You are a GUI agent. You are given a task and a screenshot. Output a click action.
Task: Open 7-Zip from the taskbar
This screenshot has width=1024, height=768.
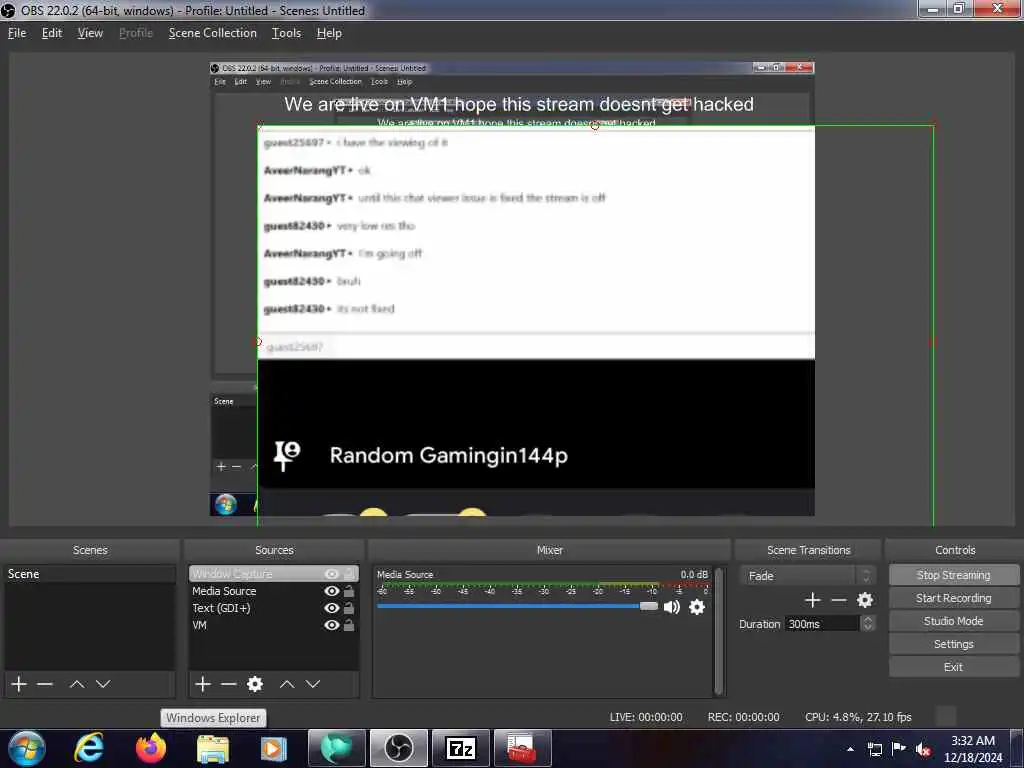click(460, 748)
